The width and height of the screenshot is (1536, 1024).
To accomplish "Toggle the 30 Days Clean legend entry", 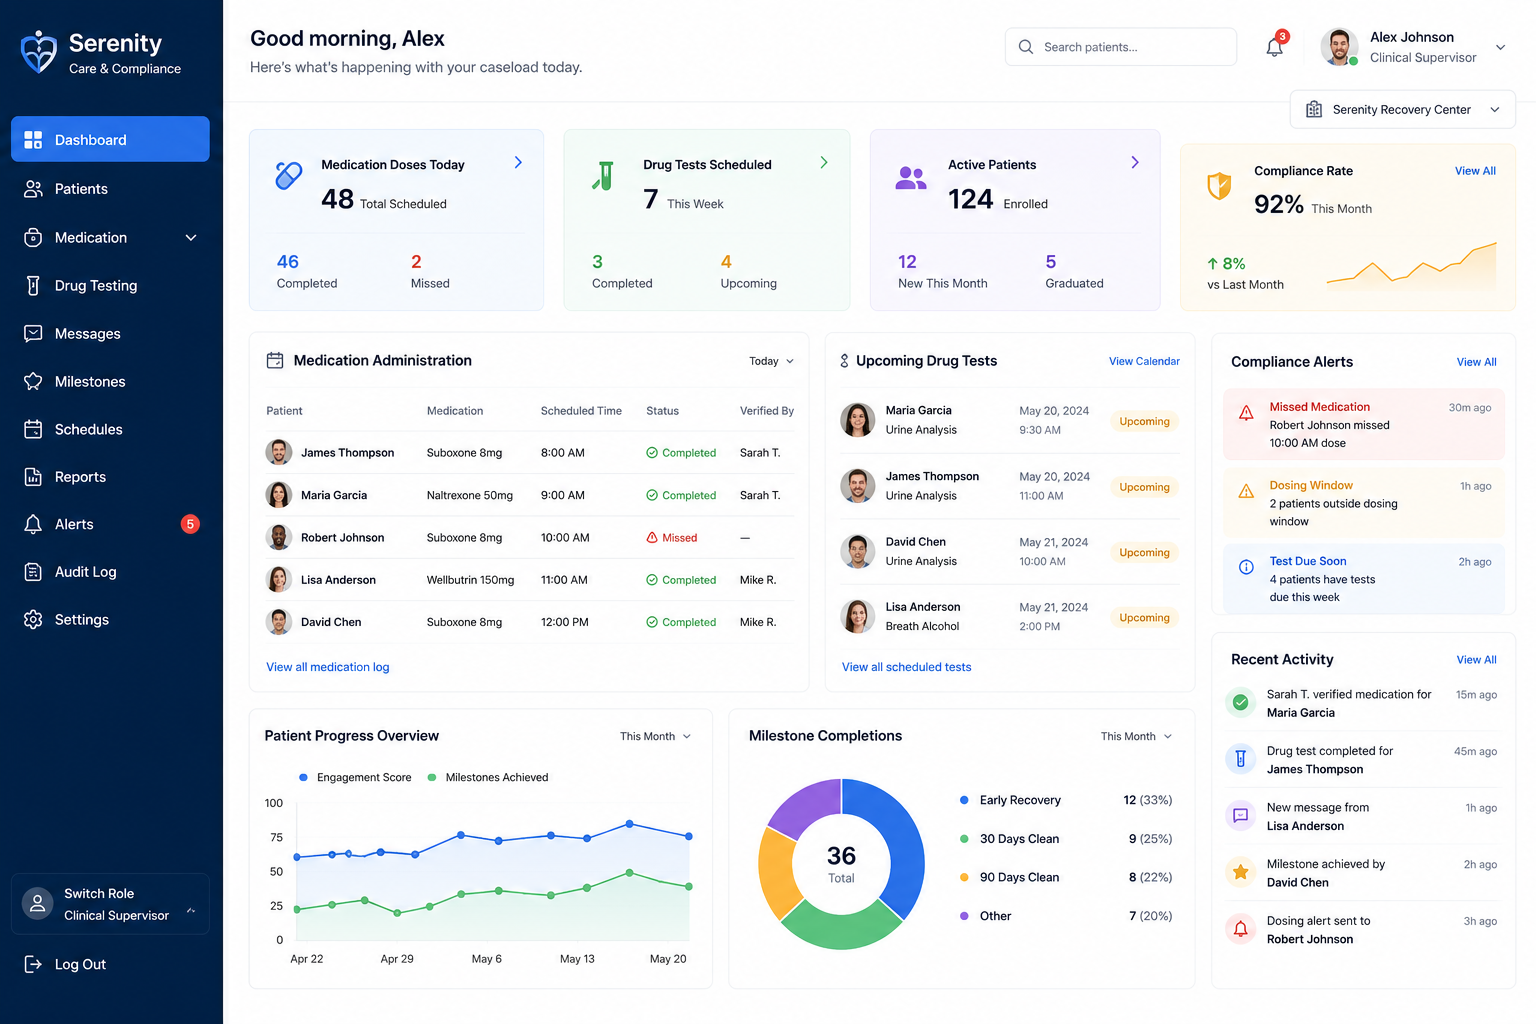I will 1010,839.
